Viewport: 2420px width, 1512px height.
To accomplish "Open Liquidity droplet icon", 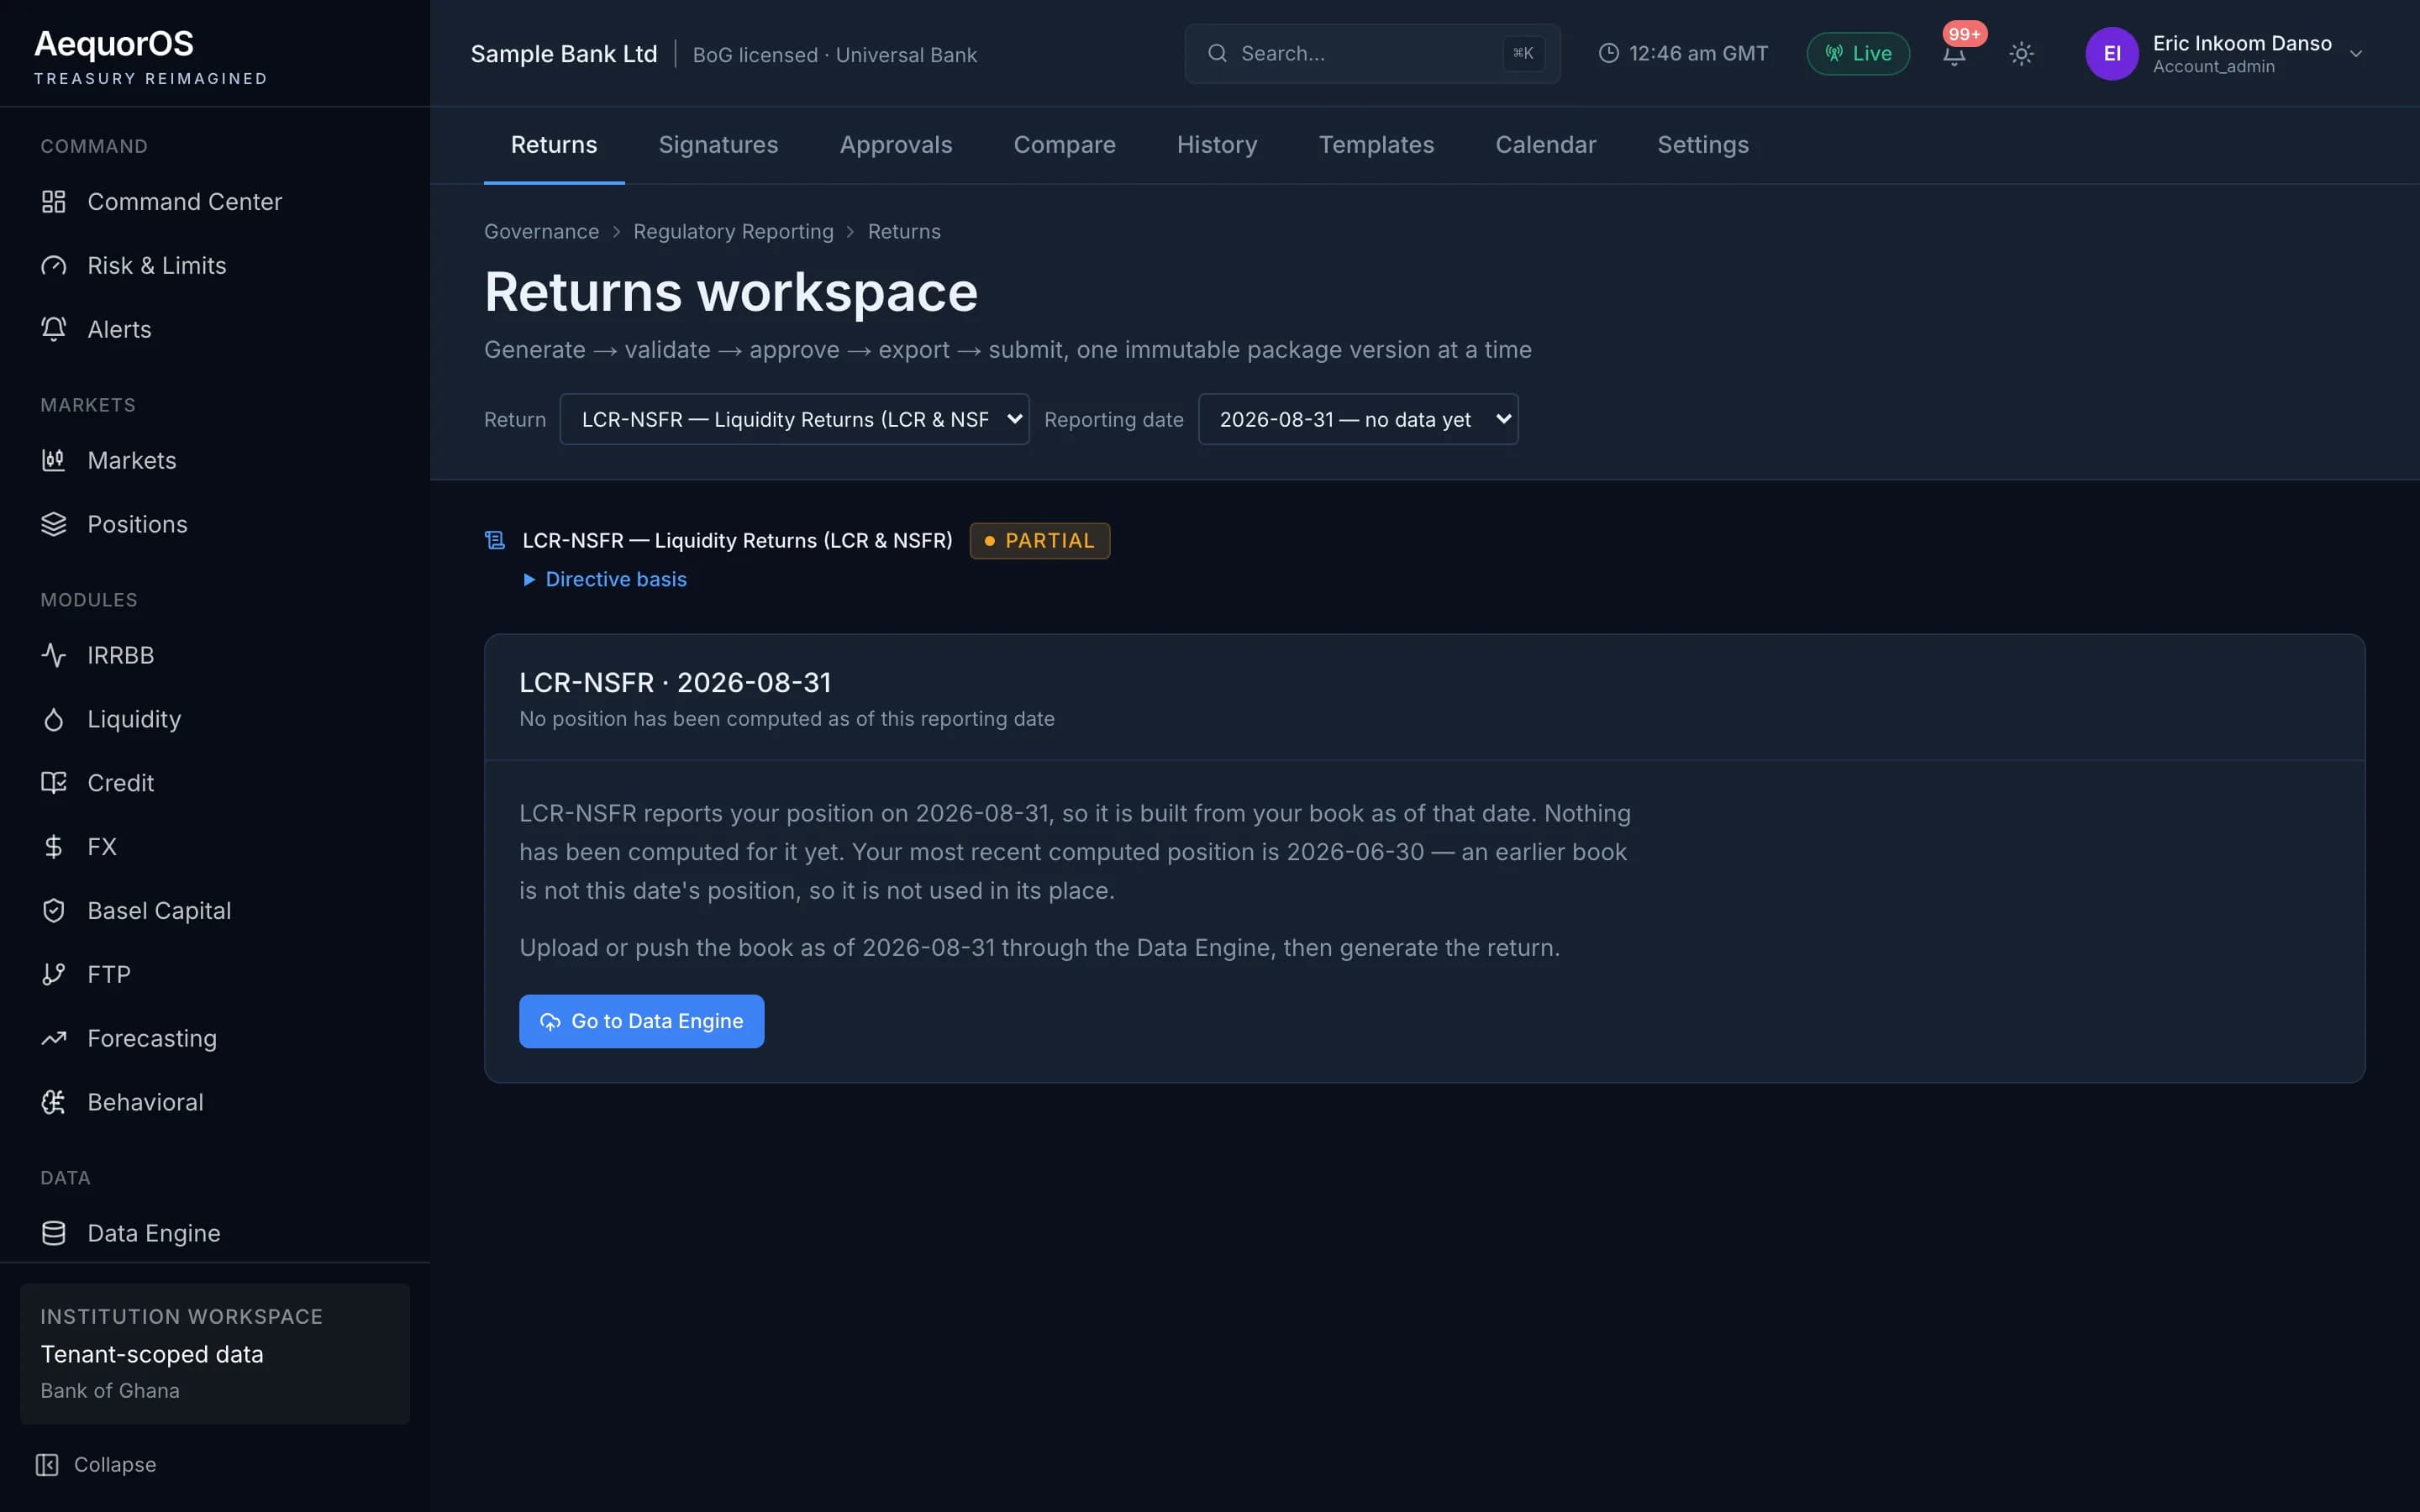I will 53,719.
